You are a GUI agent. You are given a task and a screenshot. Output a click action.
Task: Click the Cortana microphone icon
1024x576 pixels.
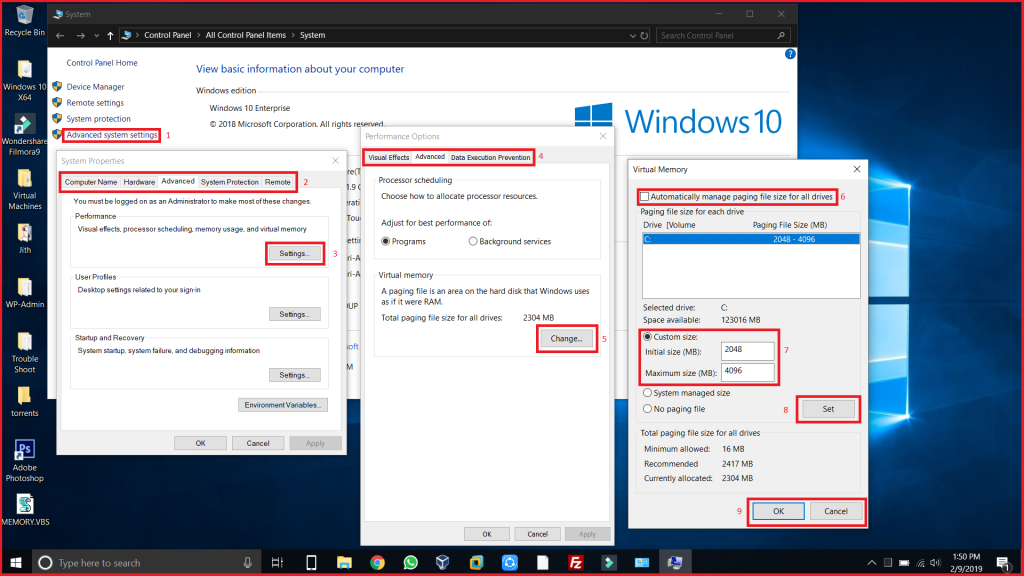(248, 562)
